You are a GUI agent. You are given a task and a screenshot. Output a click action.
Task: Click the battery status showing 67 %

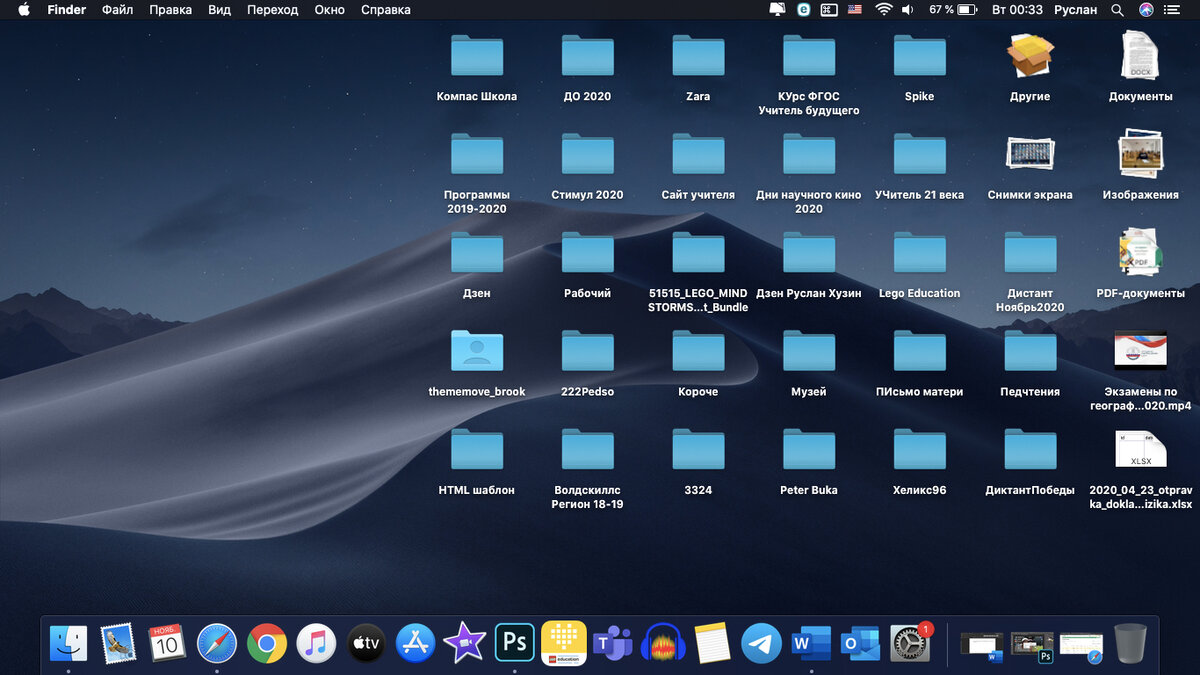click(x=953, y=10)
